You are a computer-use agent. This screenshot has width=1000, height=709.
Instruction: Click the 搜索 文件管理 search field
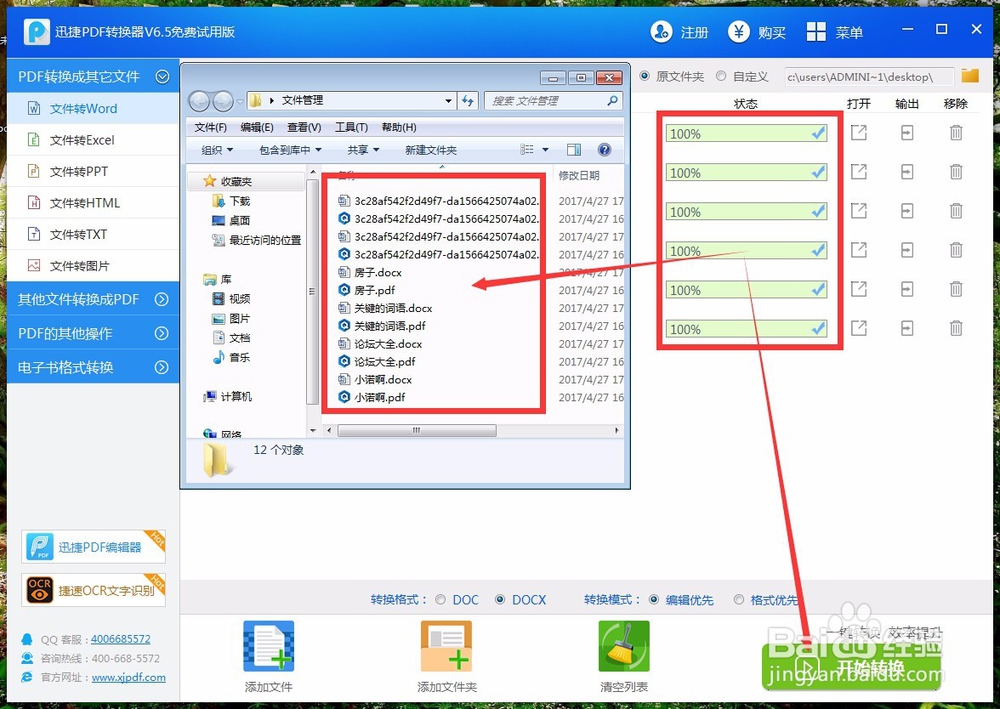[545, 101]
